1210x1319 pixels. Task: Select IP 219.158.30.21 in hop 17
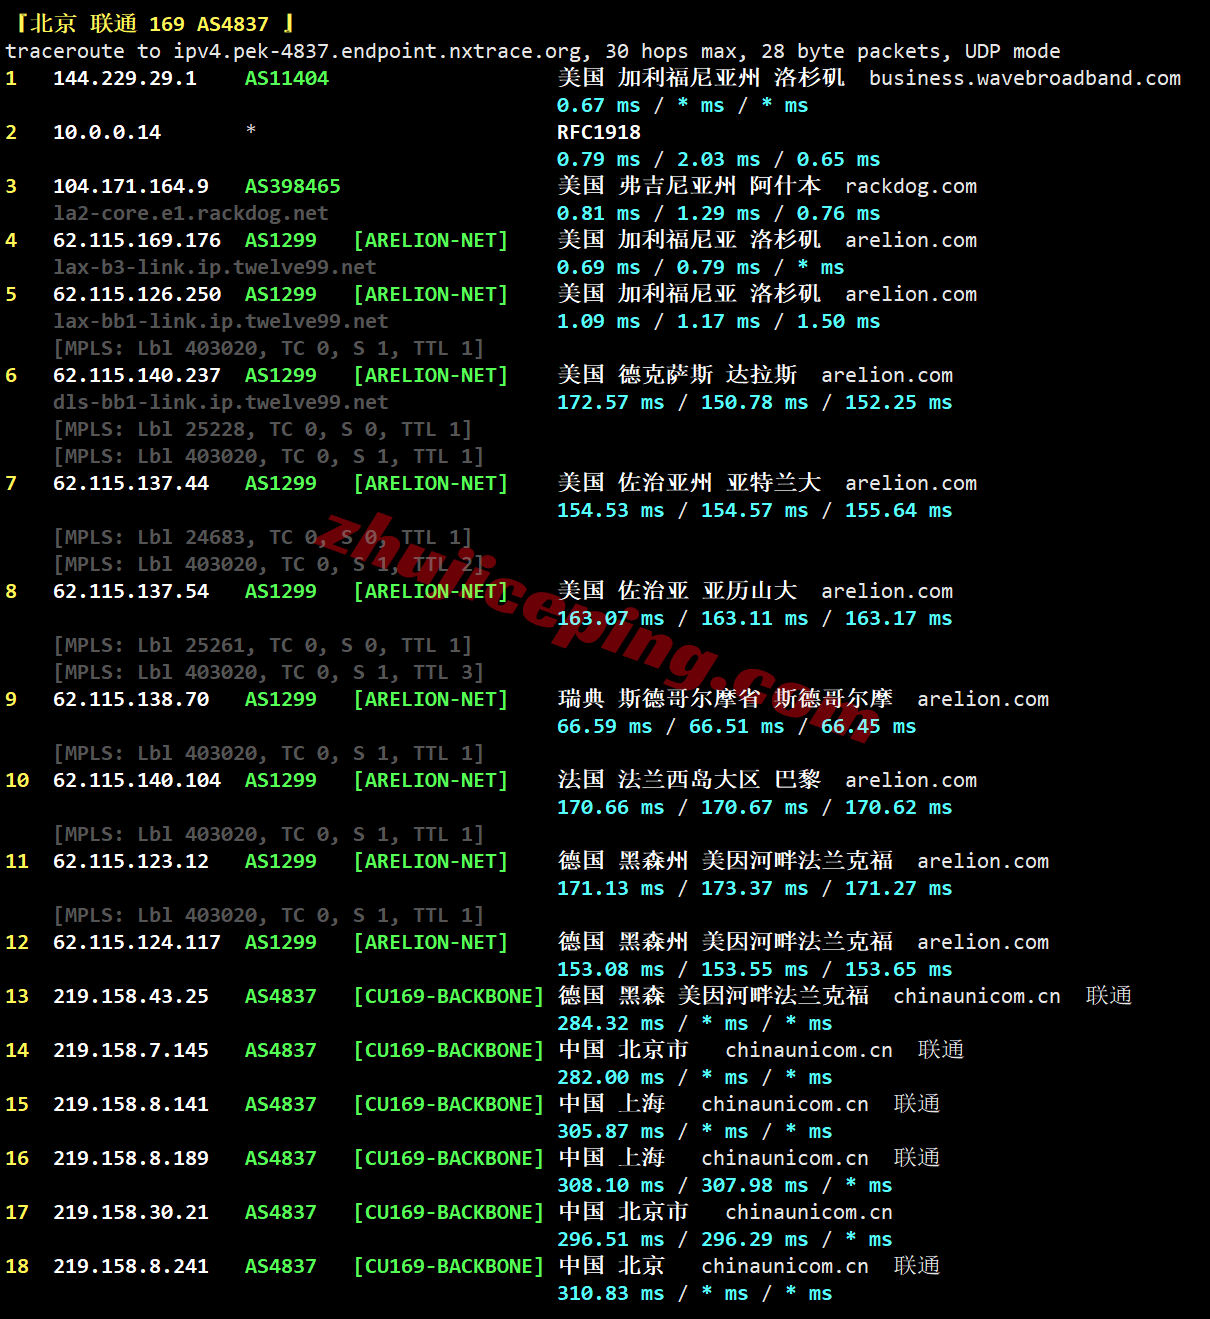pos(131,1212)
